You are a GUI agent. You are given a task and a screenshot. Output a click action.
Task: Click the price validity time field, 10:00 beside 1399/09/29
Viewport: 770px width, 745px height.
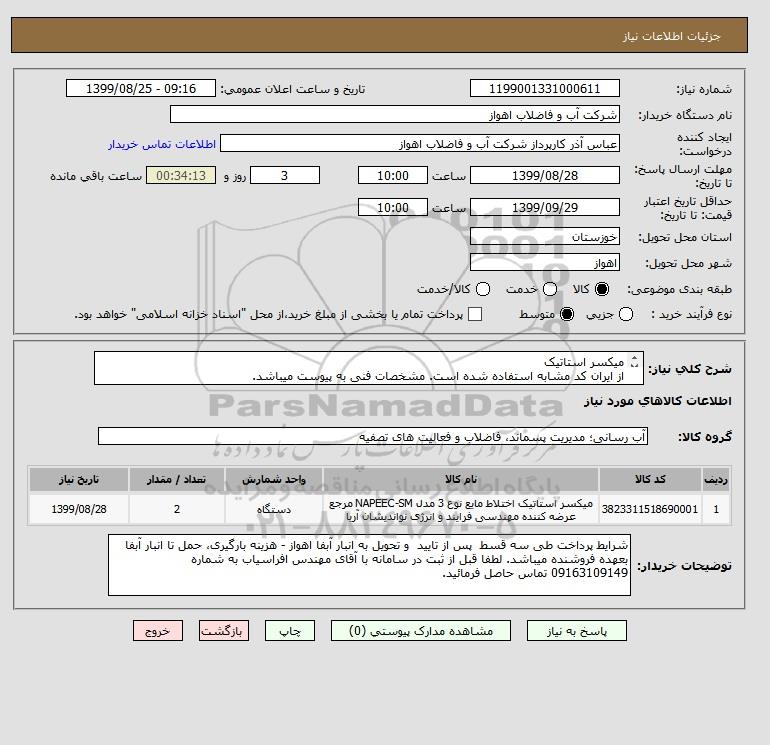(393, 207)
